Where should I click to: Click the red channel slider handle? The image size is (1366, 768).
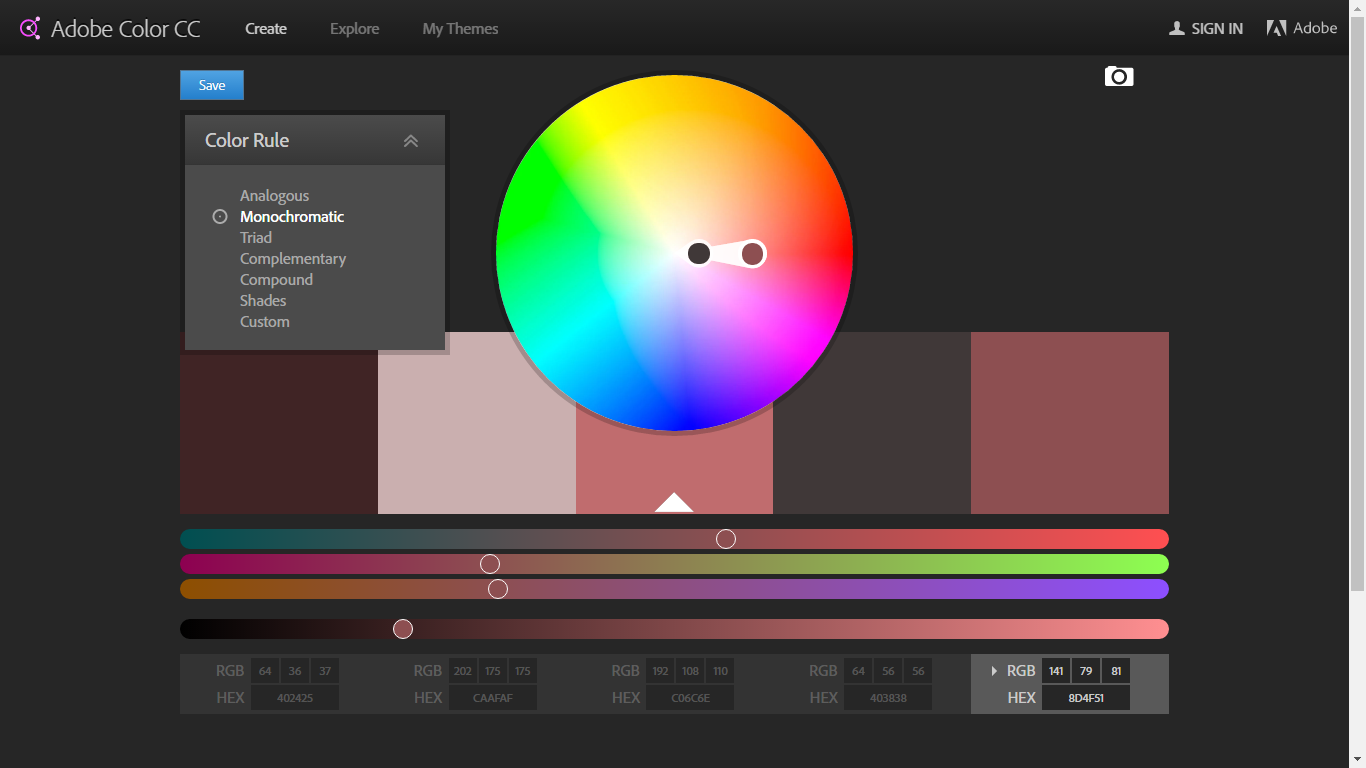pyautogui.click(x=726, y=539)
